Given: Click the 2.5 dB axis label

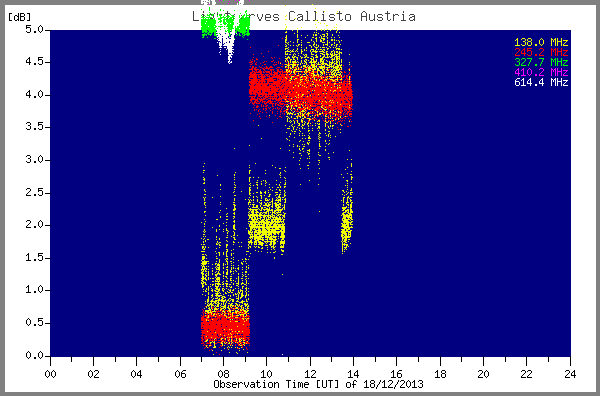Looking at the screenshot, I should 34,192.
